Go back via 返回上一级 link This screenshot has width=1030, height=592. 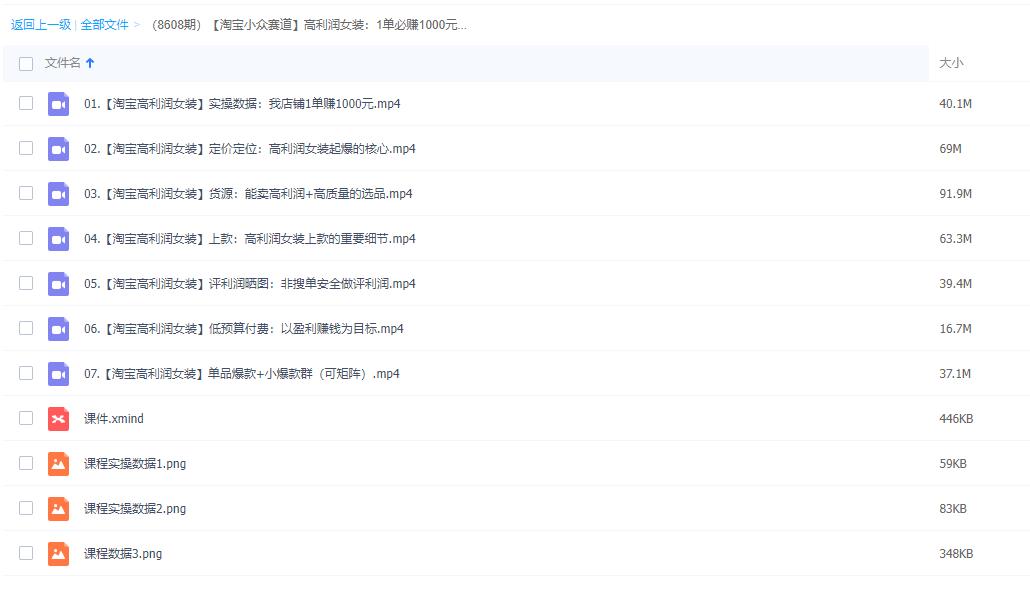click(x=41, y=25)
